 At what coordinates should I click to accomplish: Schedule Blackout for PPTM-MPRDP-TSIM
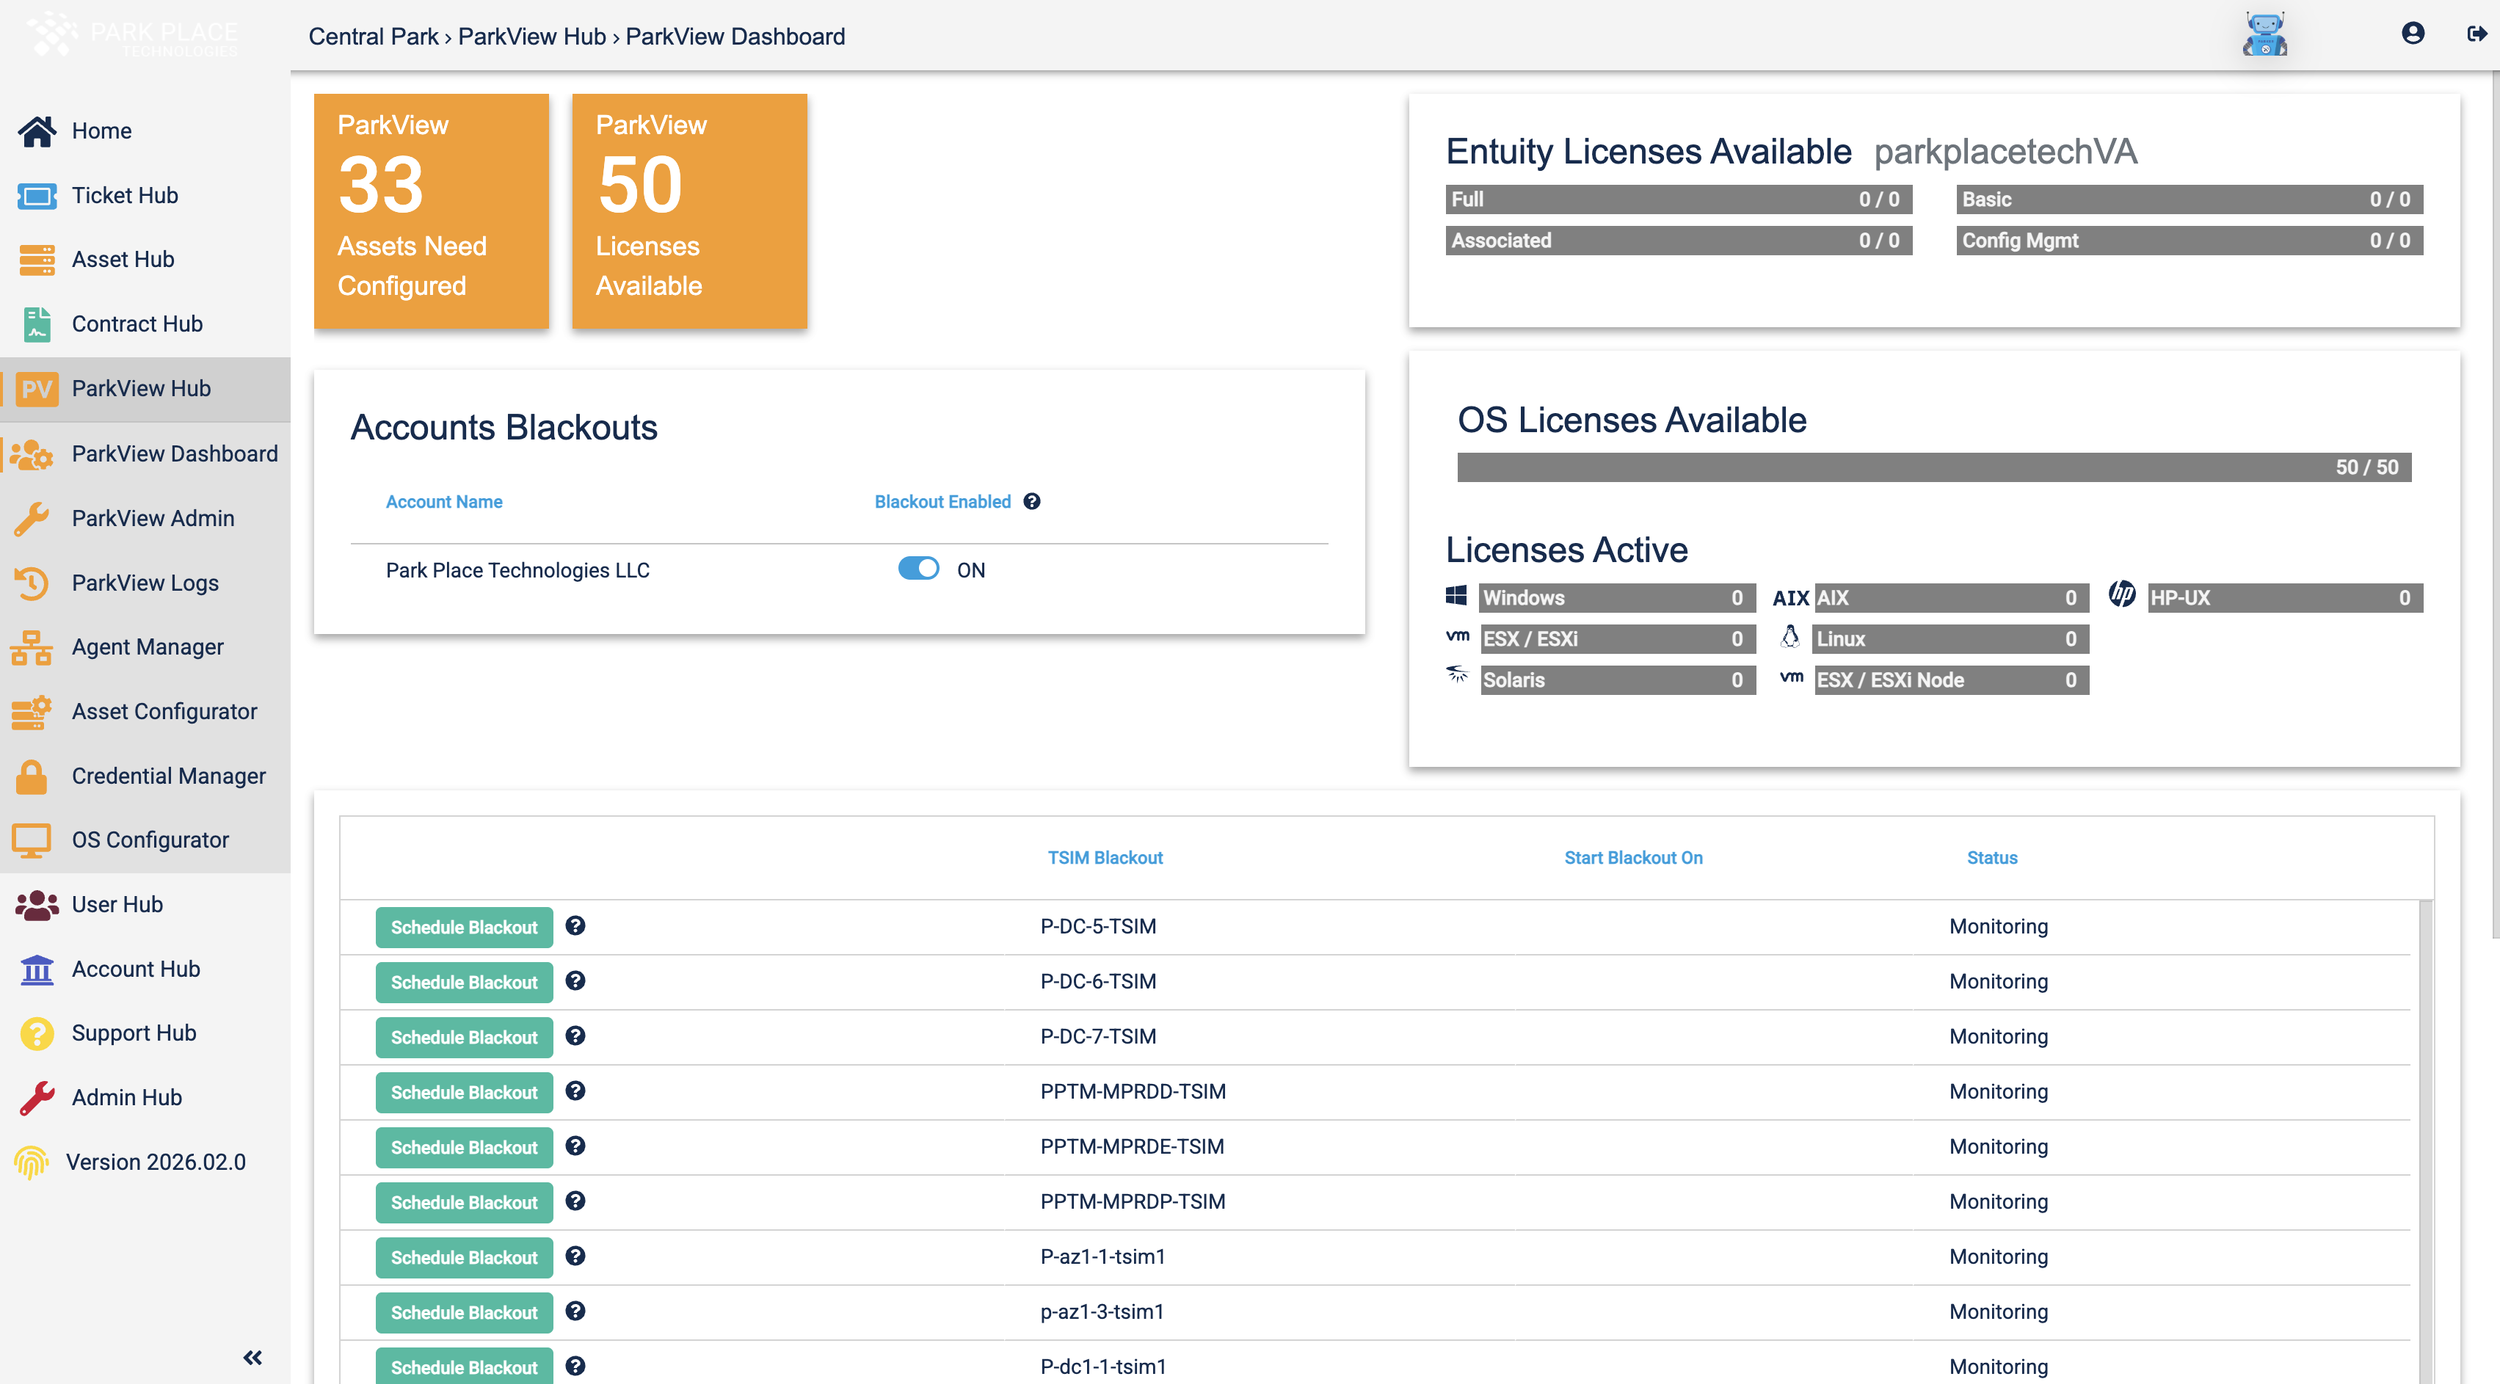464,1202
